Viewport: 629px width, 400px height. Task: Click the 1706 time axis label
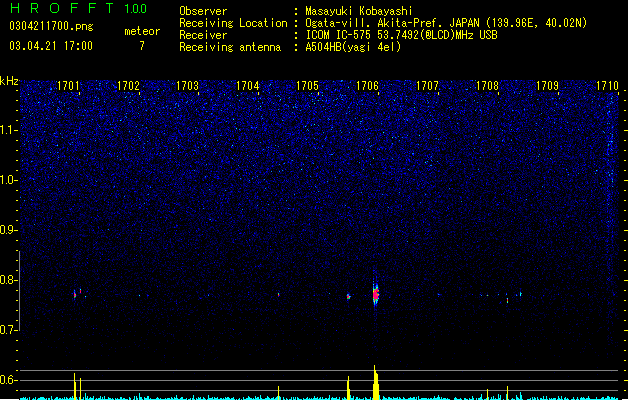367,86
